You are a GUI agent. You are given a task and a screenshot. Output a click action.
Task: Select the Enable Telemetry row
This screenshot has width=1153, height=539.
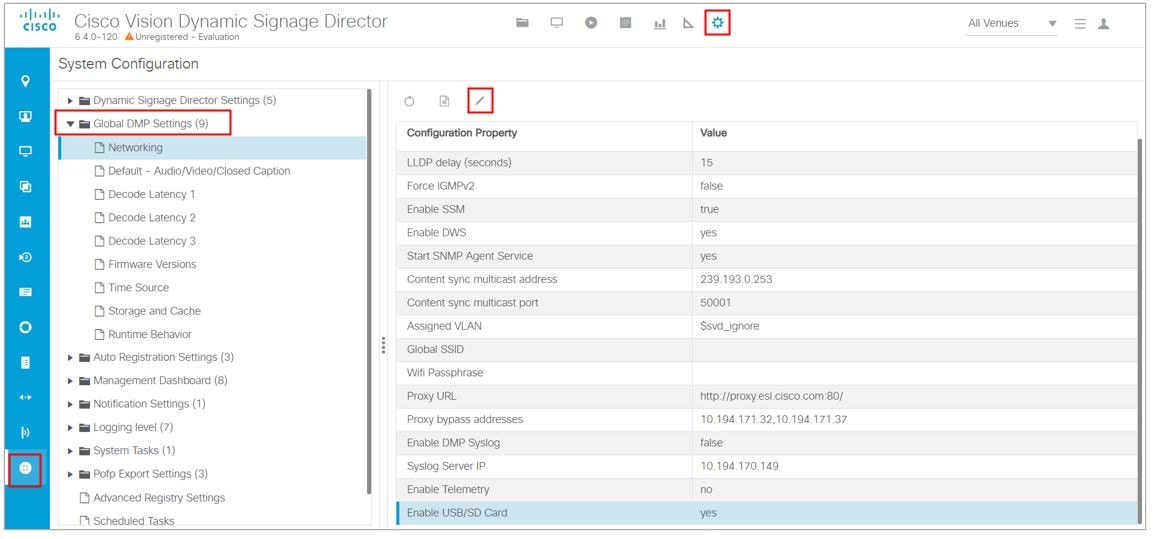(767, 490)
